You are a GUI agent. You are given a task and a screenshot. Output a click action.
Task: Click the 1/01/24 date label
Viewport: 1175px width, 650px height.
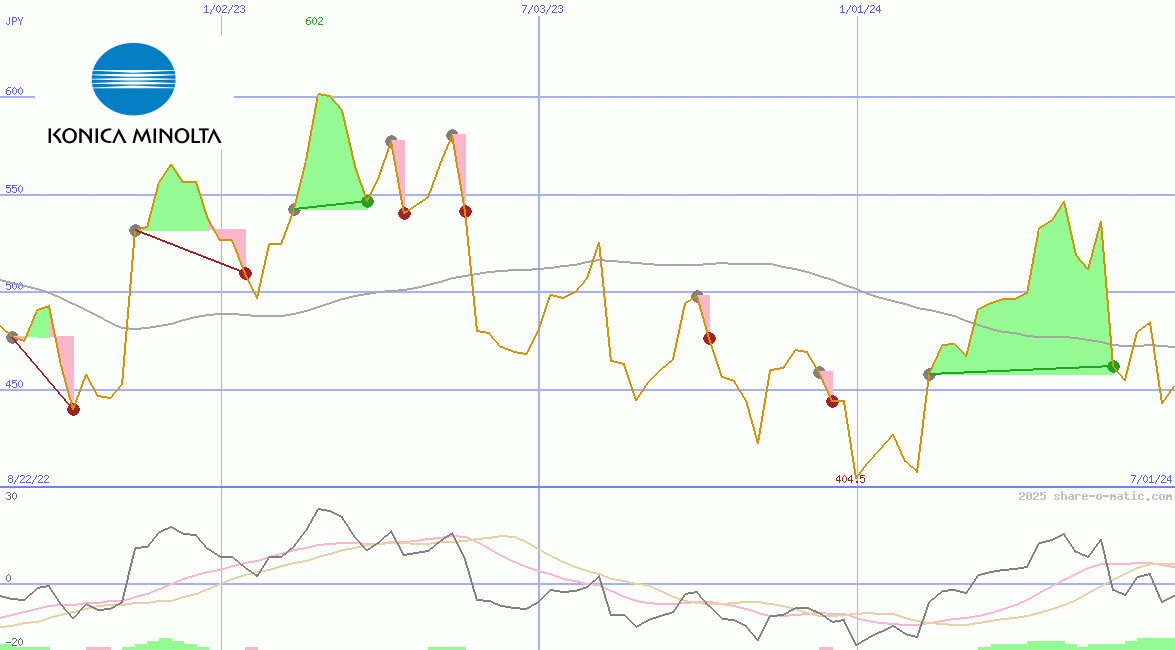(860, 9)
